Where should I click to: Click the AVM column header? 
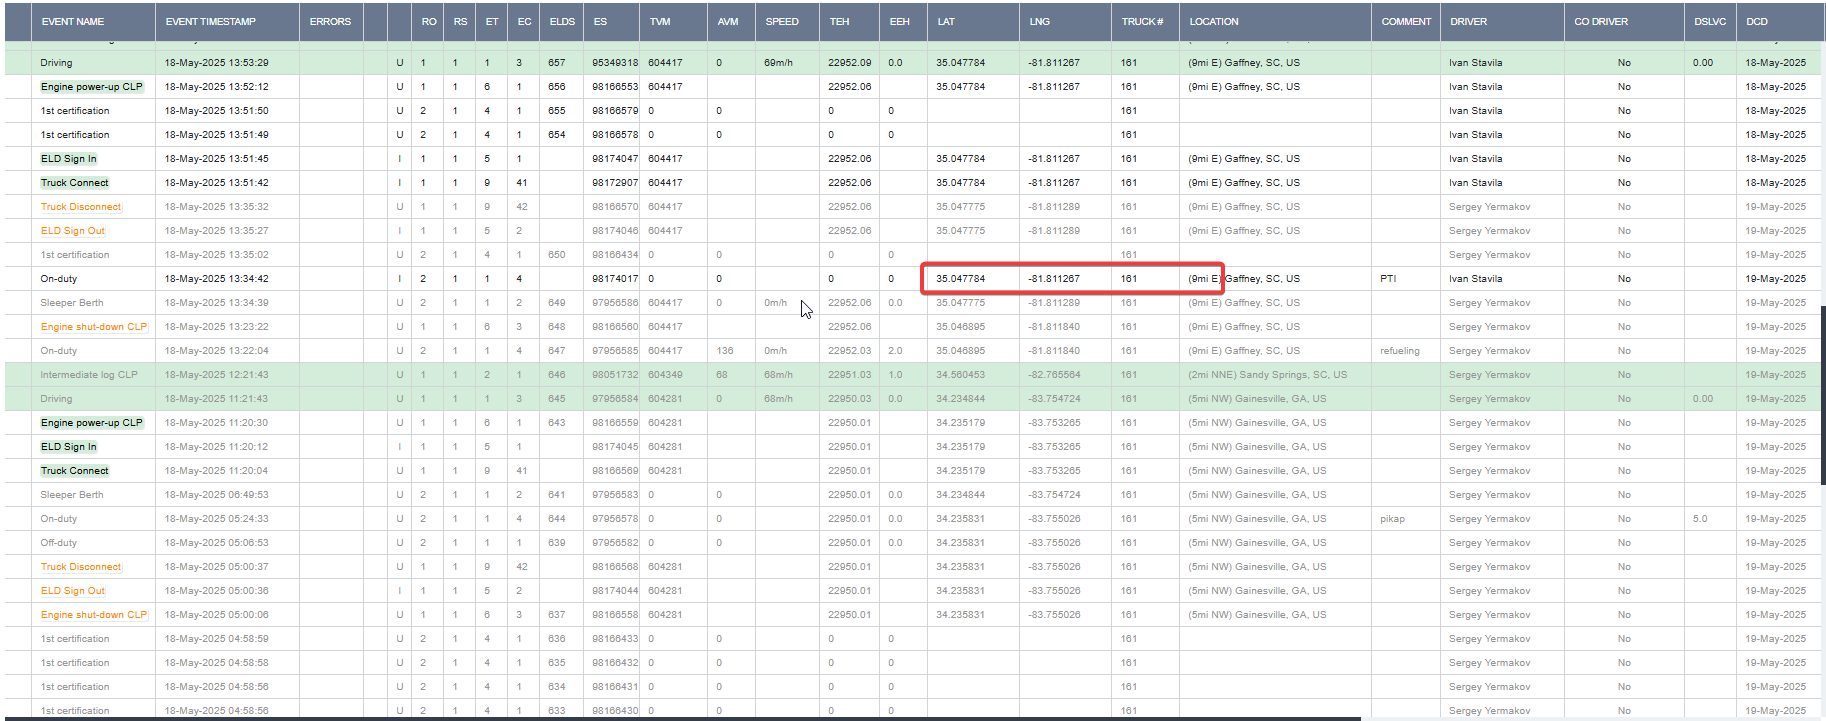tap(728, 21)
